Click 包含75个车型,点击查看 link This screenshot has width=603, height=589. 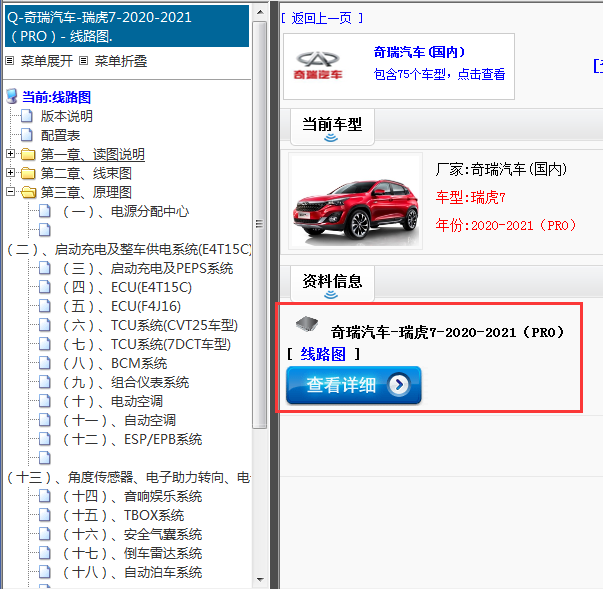pyautogui.click(x=439, y=74)
